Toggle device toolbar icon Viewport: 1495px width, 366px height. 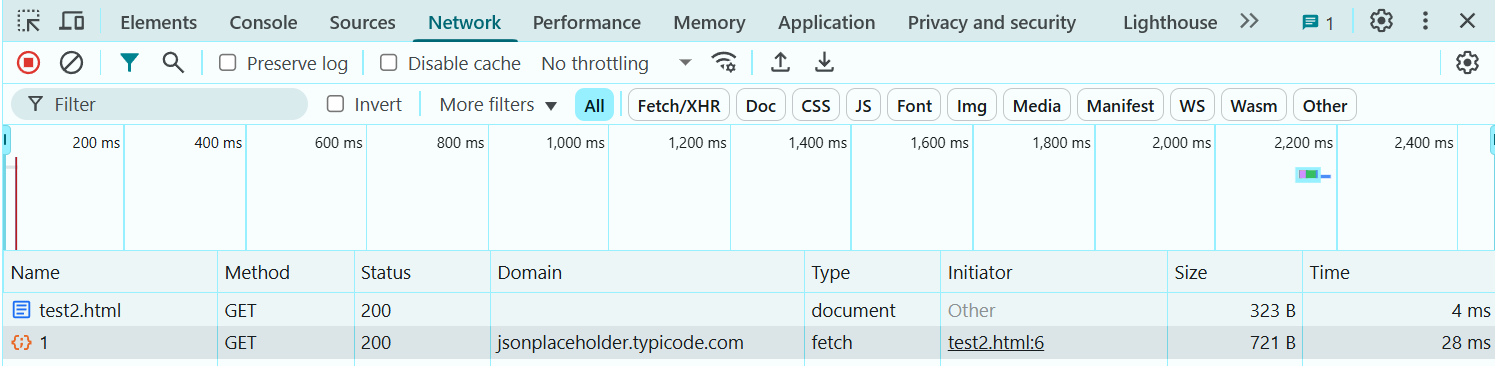coord(71,21)
